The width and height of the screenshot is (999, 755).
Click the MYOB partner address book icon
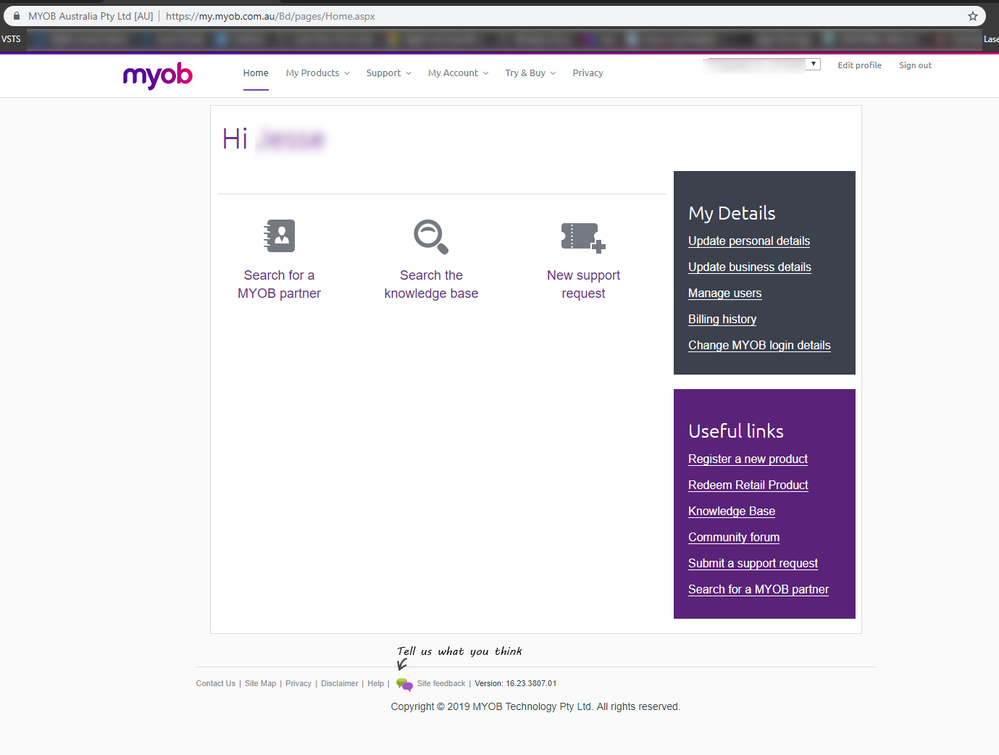279,236
